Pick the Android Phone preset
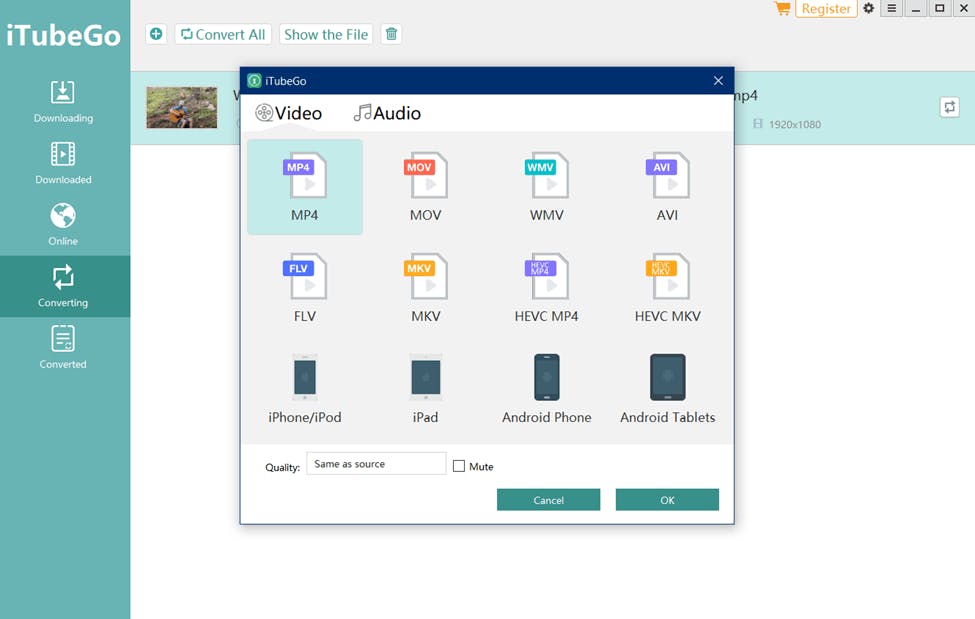This screenshot has height=619, width=975. click(x=547, y=389)
